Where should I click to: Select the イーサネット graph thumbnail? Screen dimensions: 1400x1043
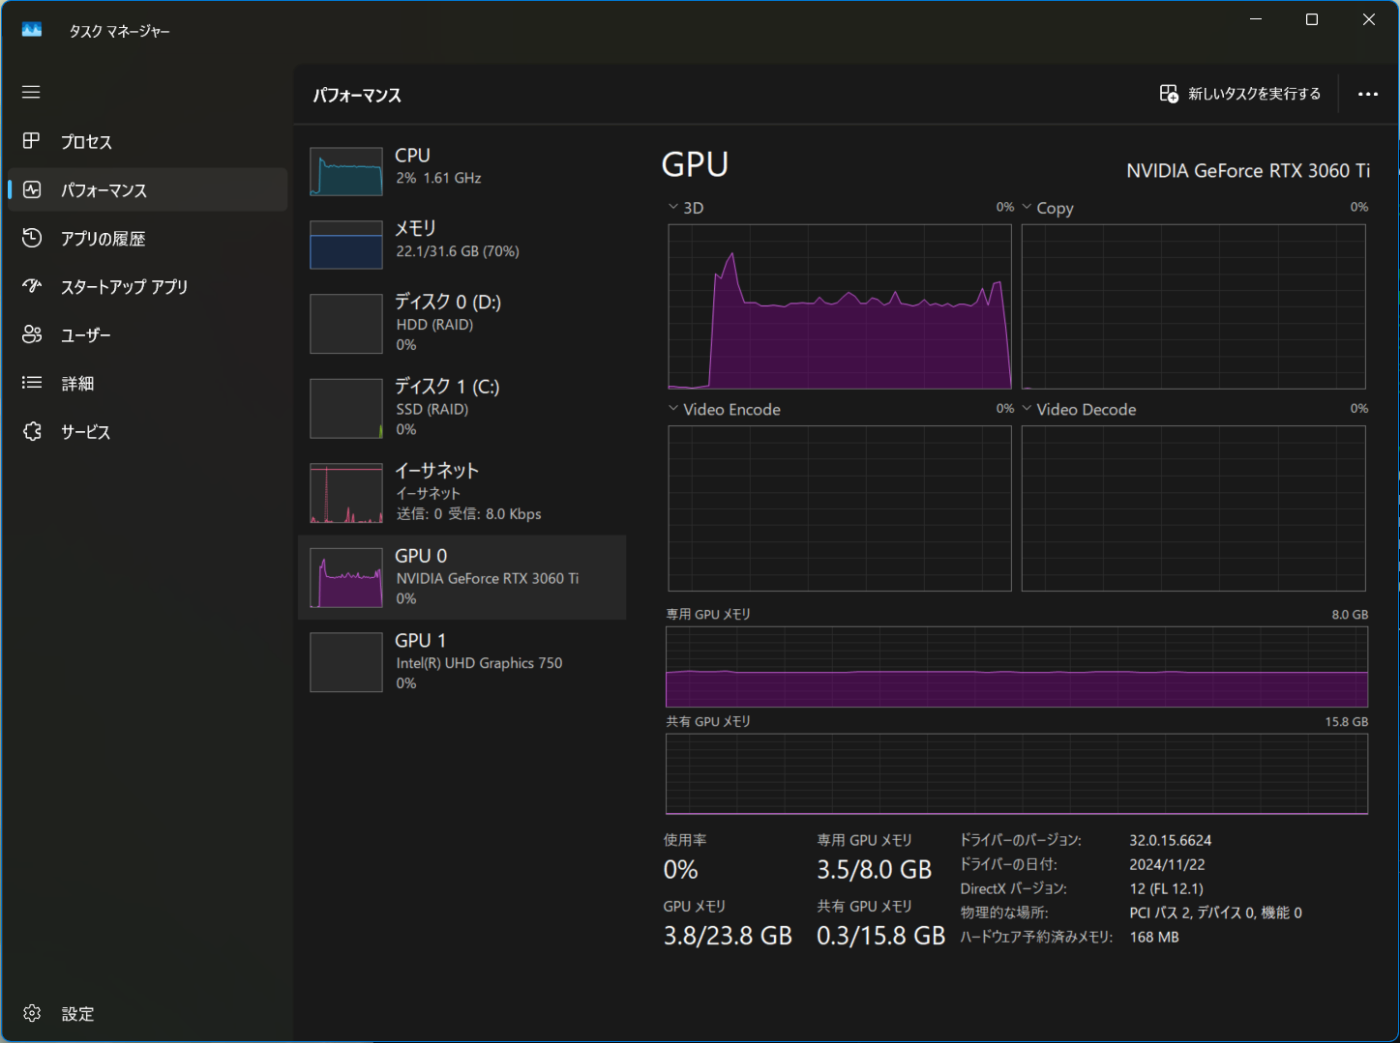pos(346,493)
